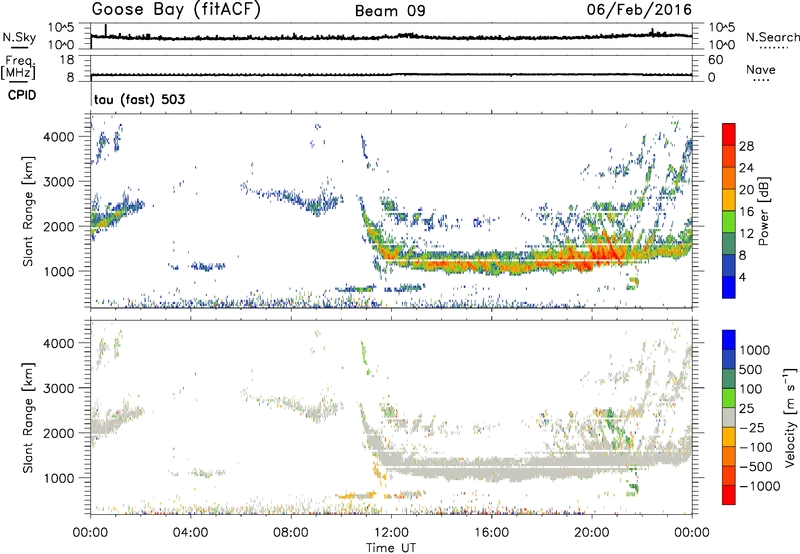Viewport: 800px width, 554px height.
Task: Click the 'Time UT' axis title
Action: point(391,548)
